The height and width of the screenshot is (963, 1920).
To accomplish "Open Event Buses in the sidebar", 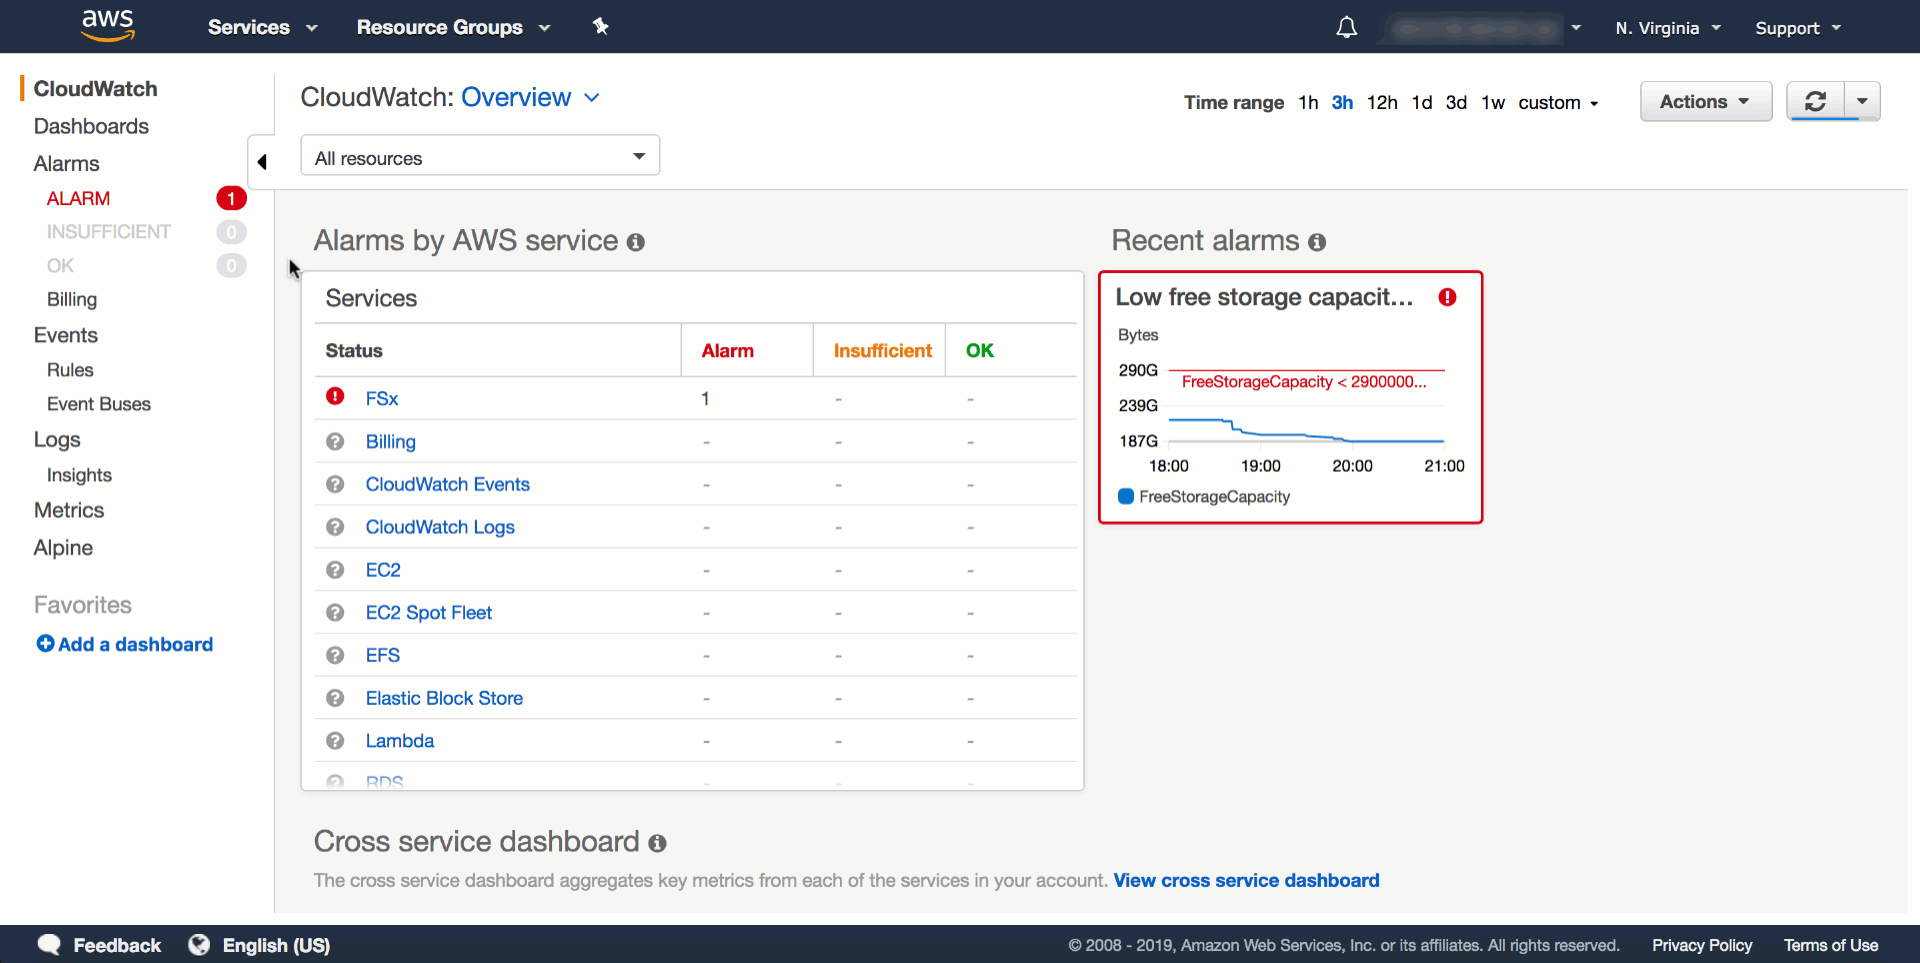I will pyautogui.click(x=99, y=404).
